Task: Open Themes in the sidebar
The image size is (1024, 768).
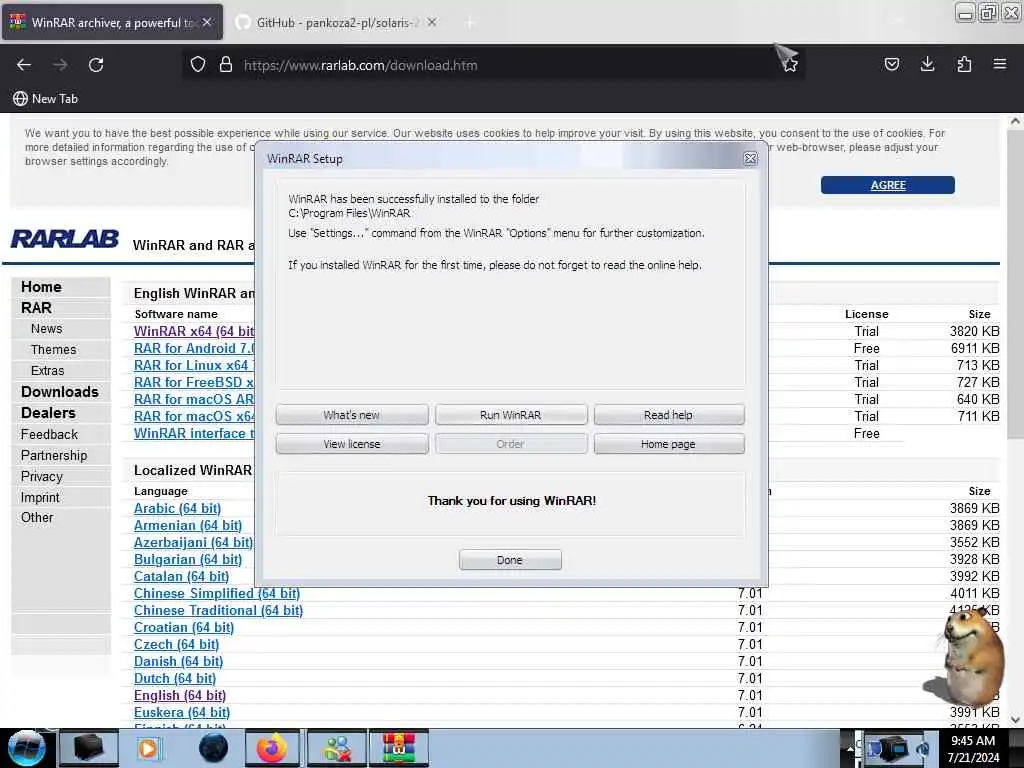Action: (54, 349)
